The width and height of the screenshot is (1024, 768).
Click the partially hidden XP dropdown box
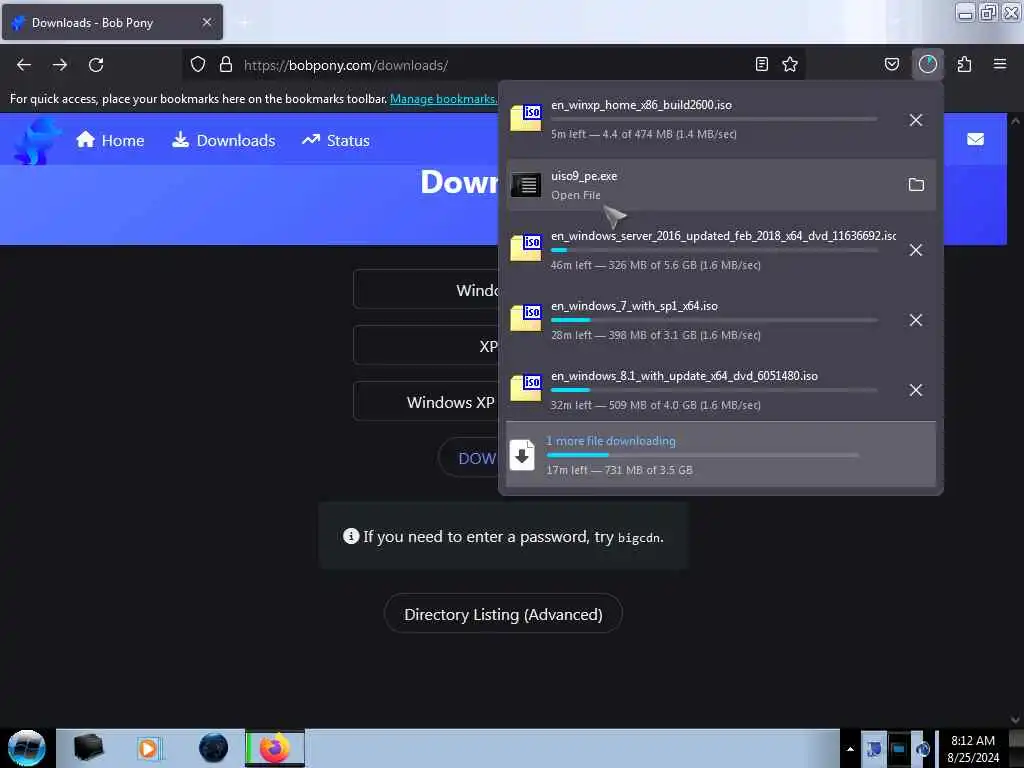click(x=426, y=345)
